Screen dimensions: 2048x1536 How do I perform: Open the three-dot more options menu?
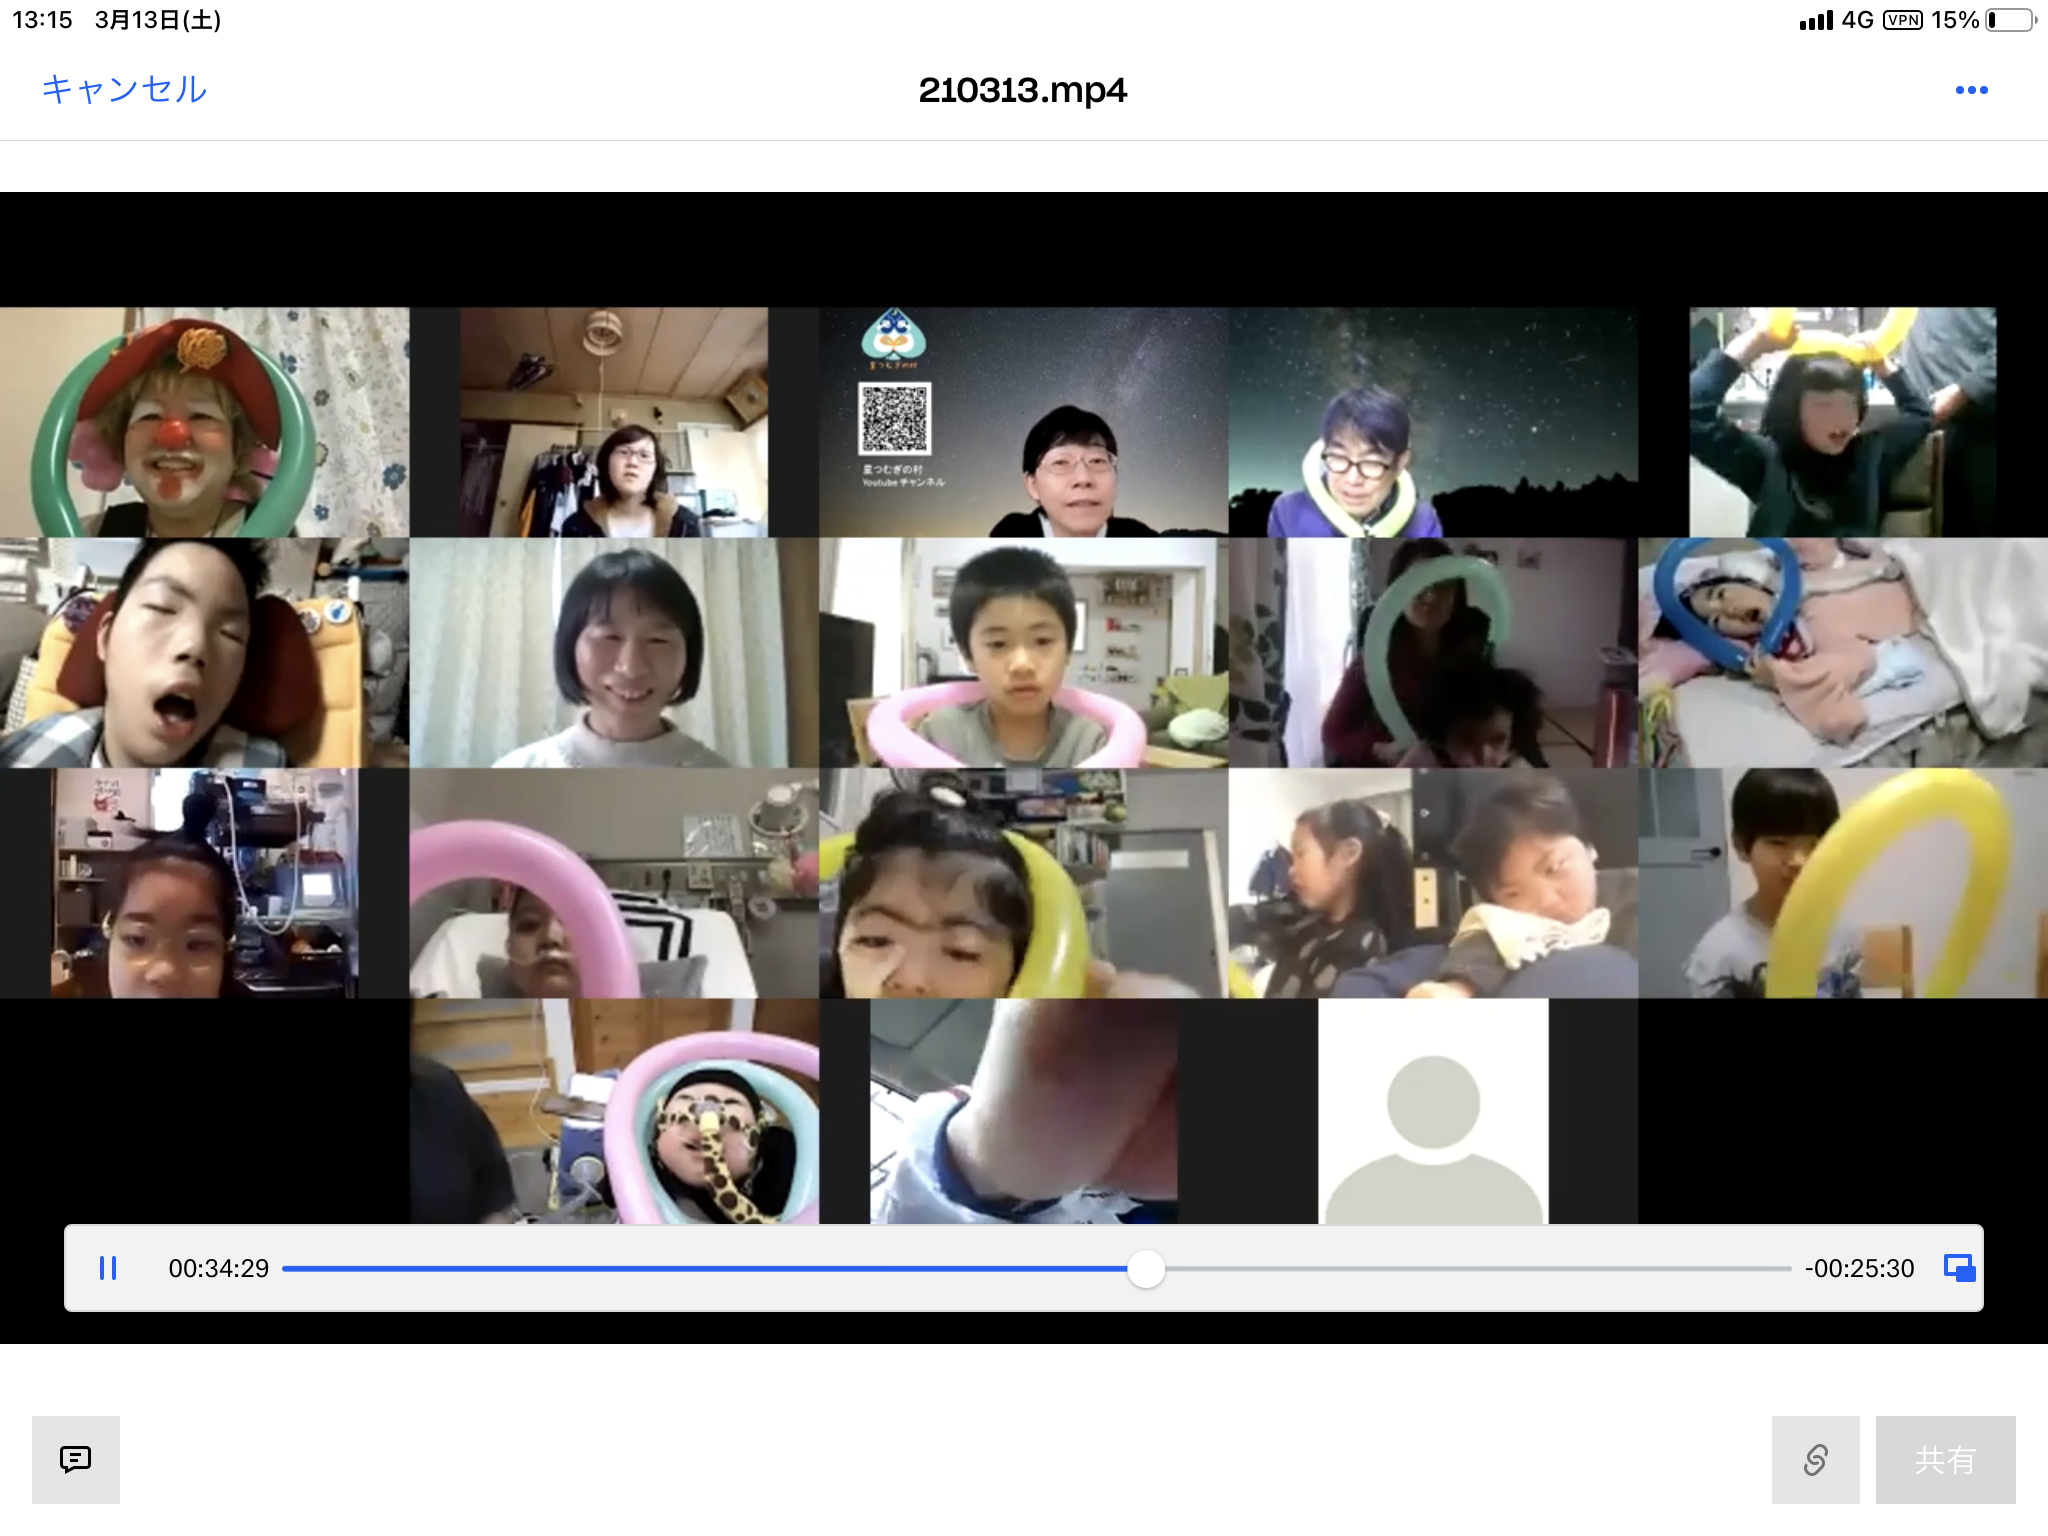click(x=1971, y=90)
